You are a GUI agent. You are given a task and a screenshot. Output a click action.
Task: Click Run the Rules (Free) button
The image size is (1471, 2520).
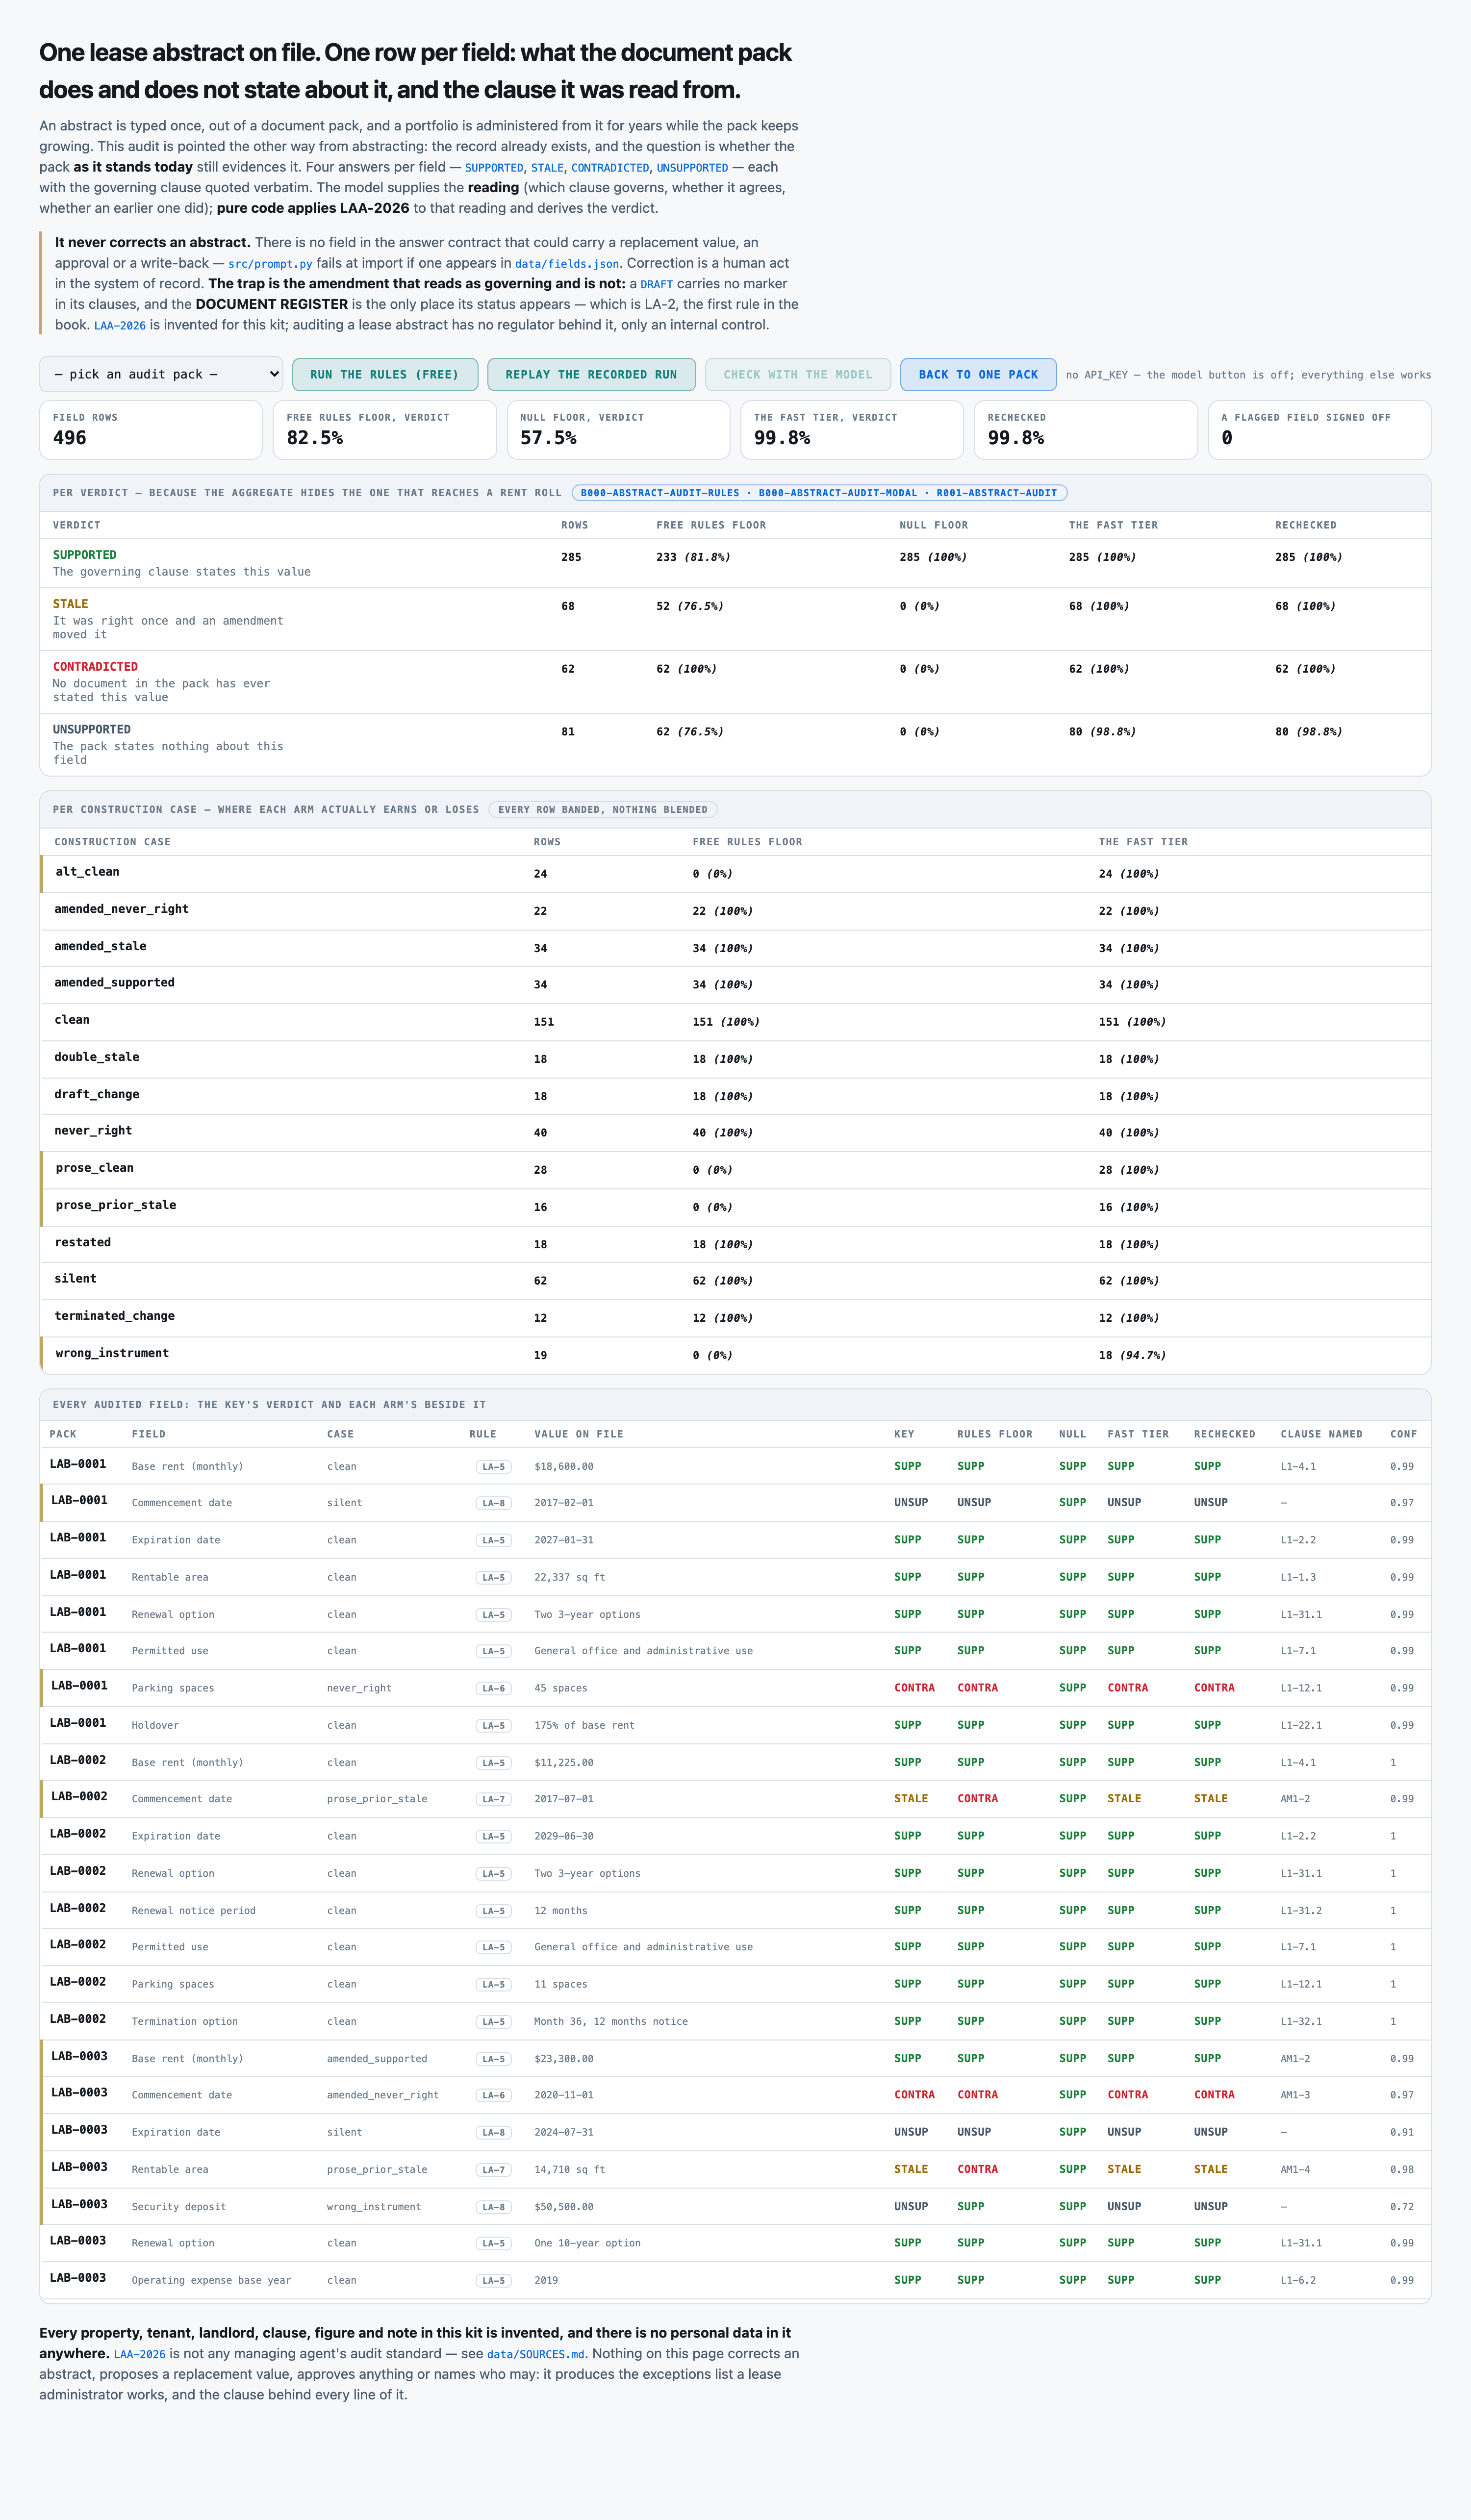[x=385, y=374]
